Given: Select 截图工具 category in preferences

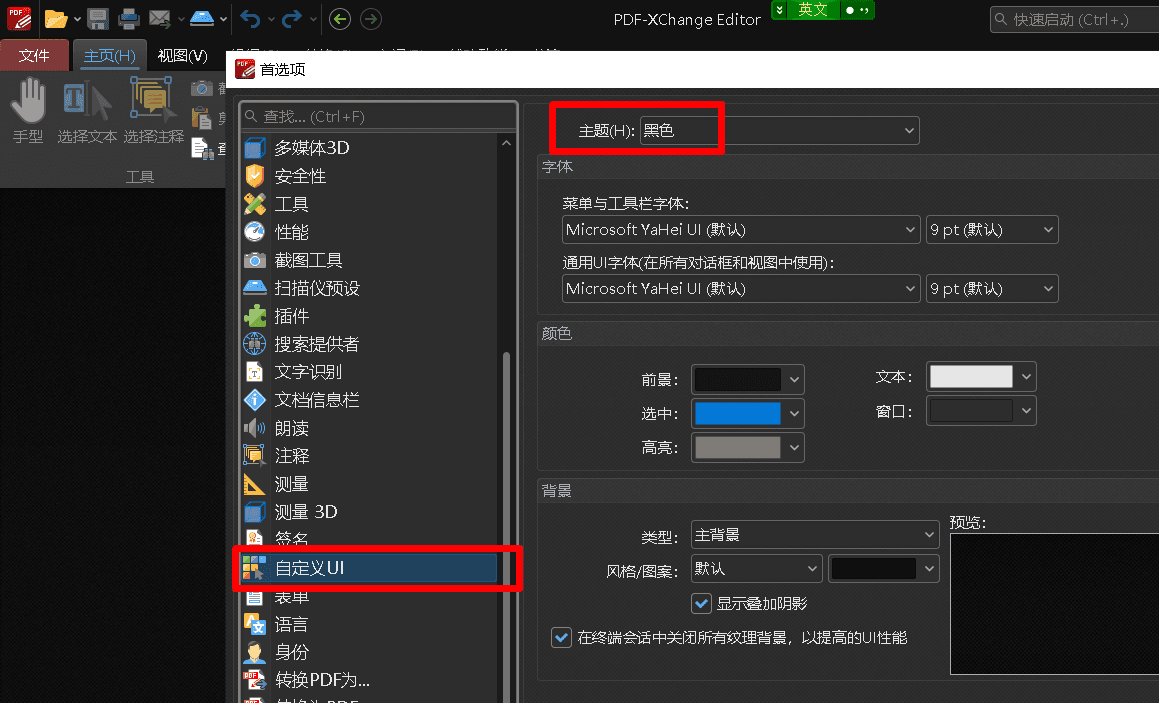Looking at the screenshot, I should tap(308, 260).
